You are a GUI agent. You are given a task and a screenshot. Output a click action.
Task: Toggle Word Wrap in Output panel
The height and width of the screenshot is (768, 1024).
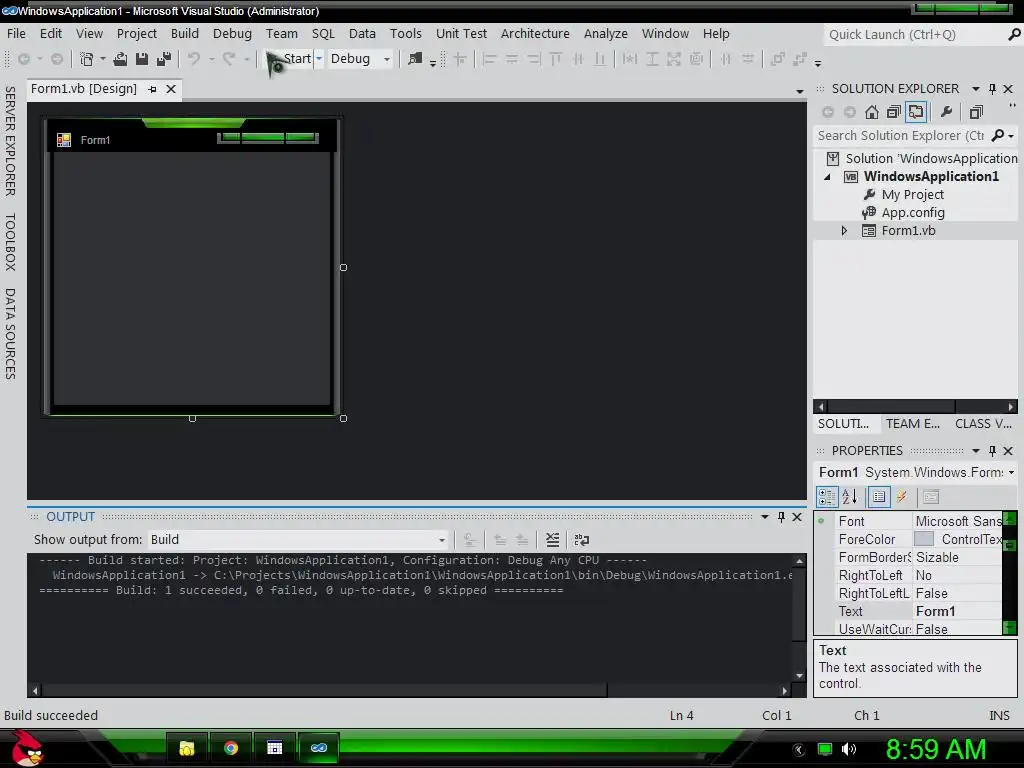pyautogui.click(x=581, y=539)
